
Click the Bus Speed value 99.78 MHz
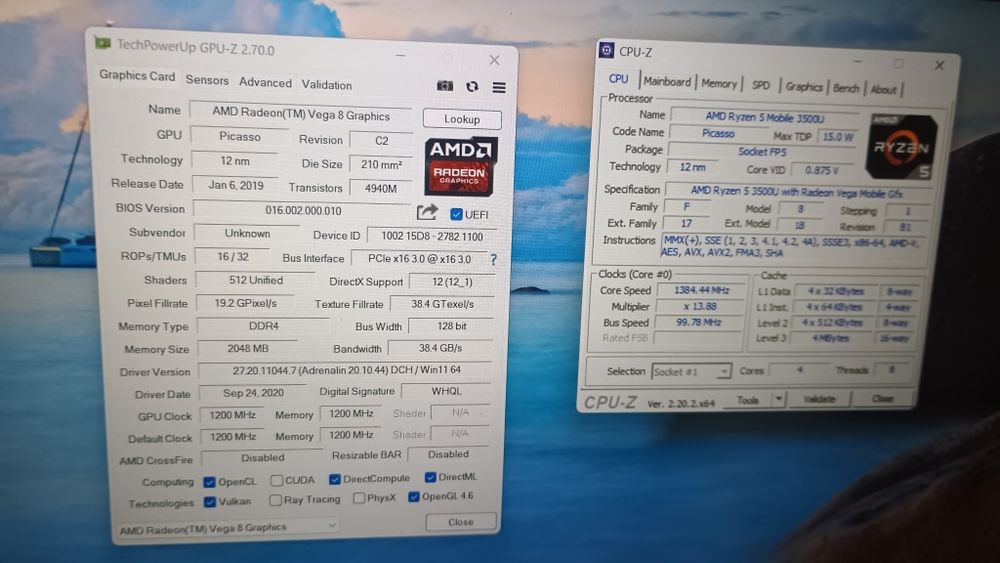pyautogui.click(x=698, y=323)
